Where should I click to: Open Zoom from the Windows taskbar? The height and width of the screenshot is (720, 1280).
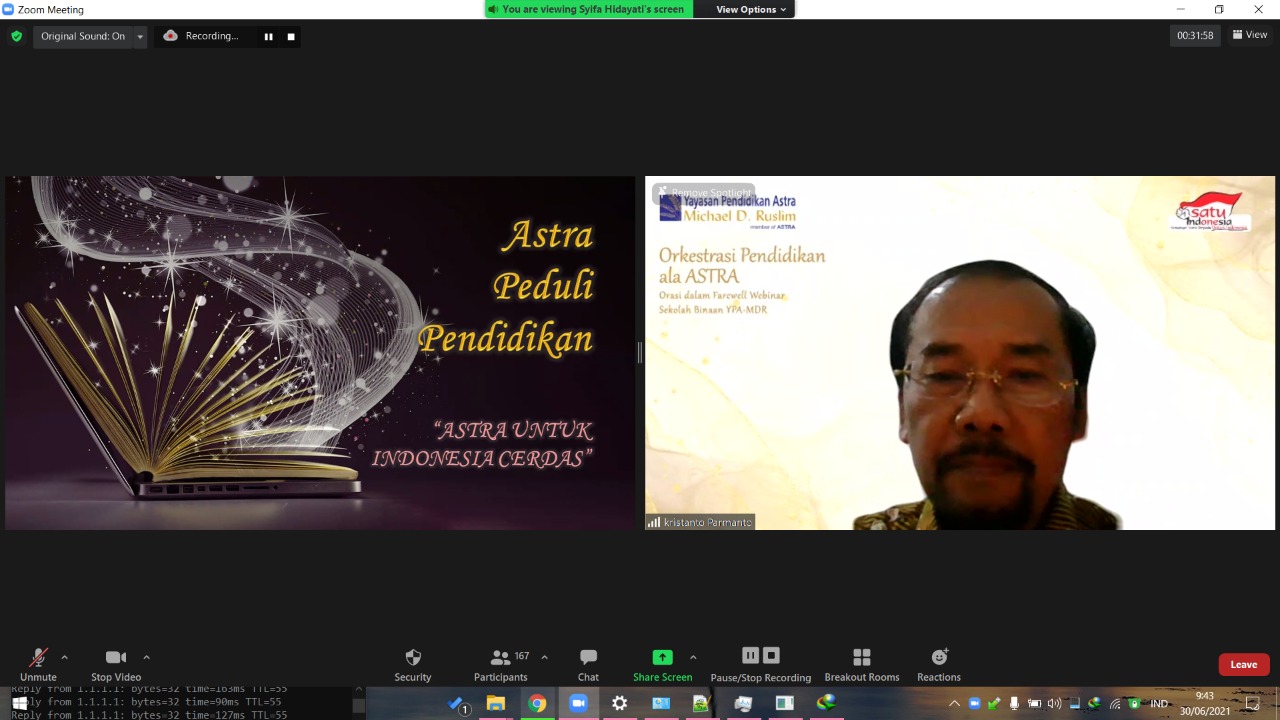[x=578, y=704]
